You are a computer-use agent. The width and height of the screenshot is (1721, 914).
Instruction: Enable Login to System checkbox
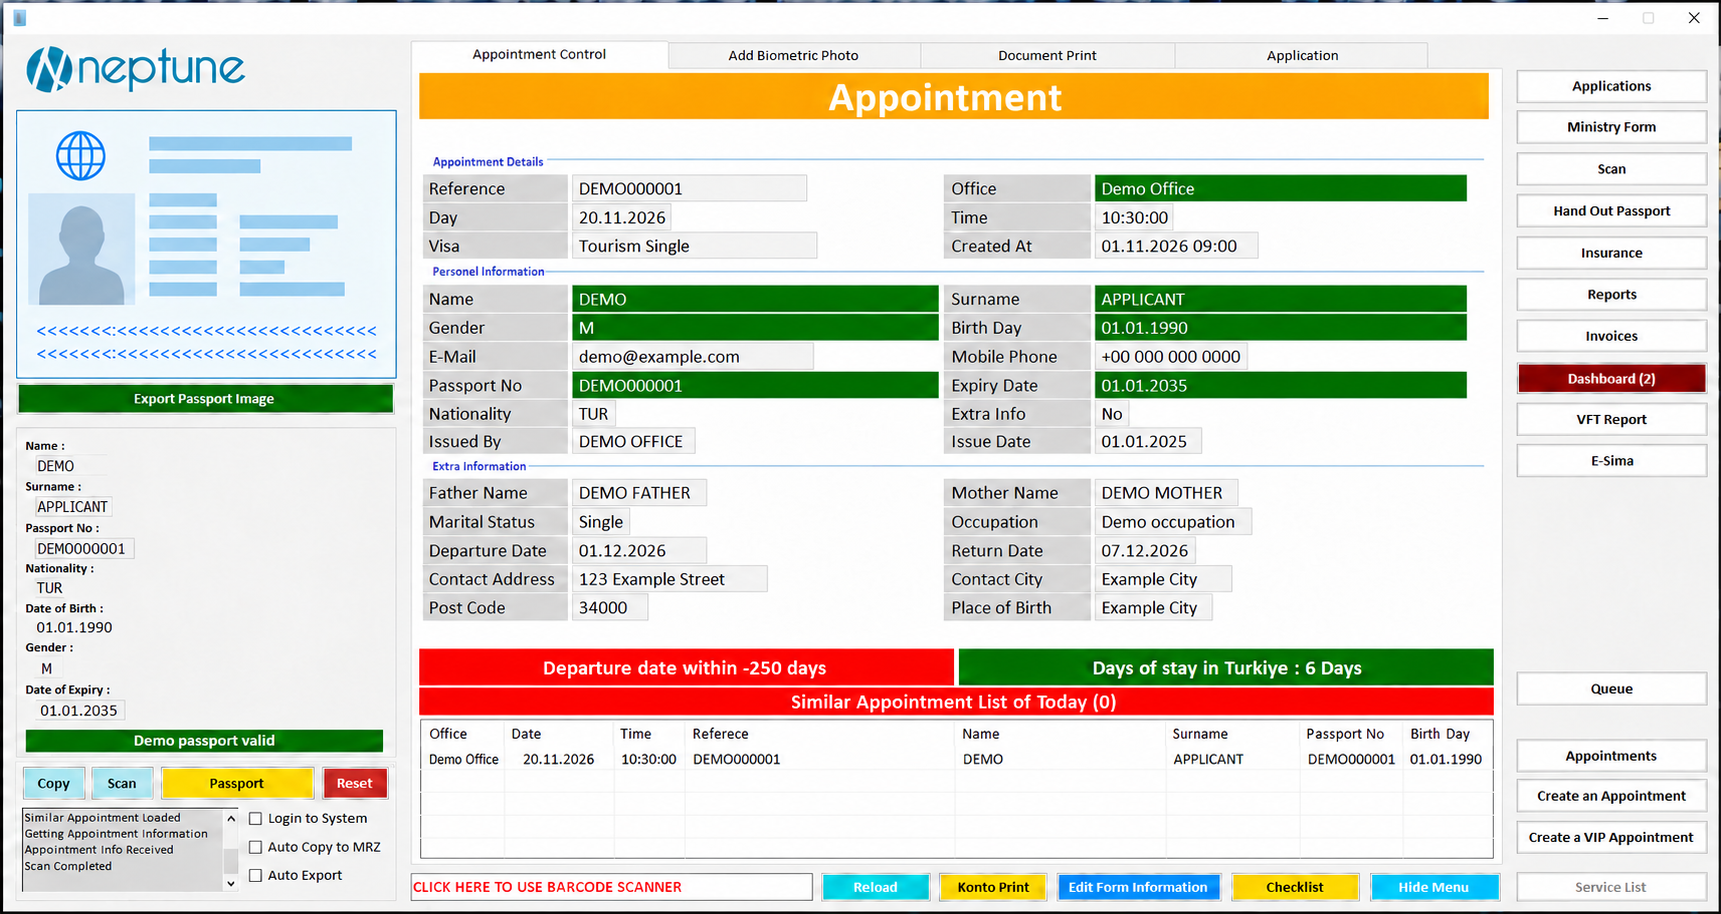256,818
